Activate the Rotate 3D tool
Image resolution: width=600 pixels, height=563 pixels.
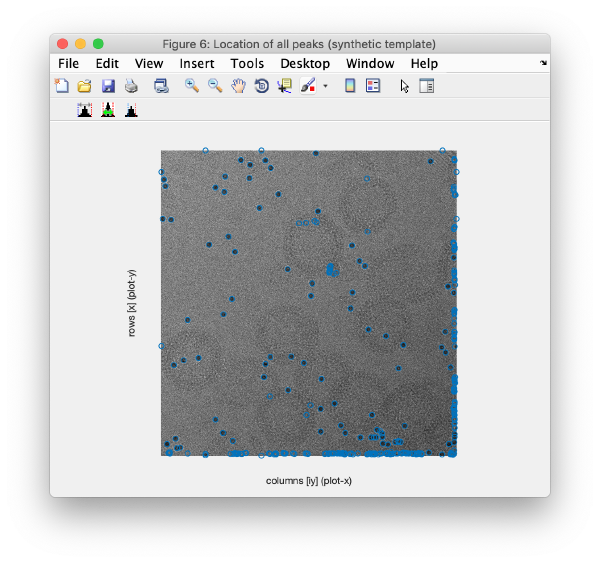point(261,86)
